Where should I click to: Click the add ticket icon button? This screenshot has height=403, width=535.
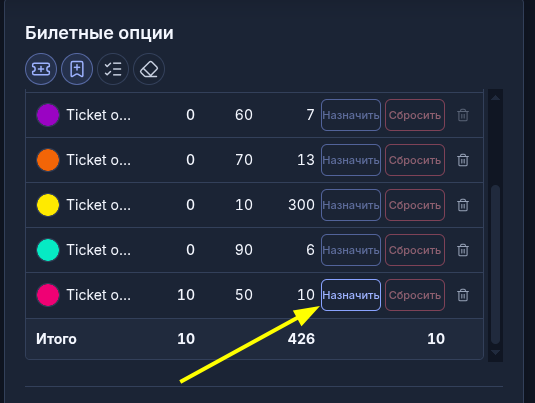pos(41,69)
